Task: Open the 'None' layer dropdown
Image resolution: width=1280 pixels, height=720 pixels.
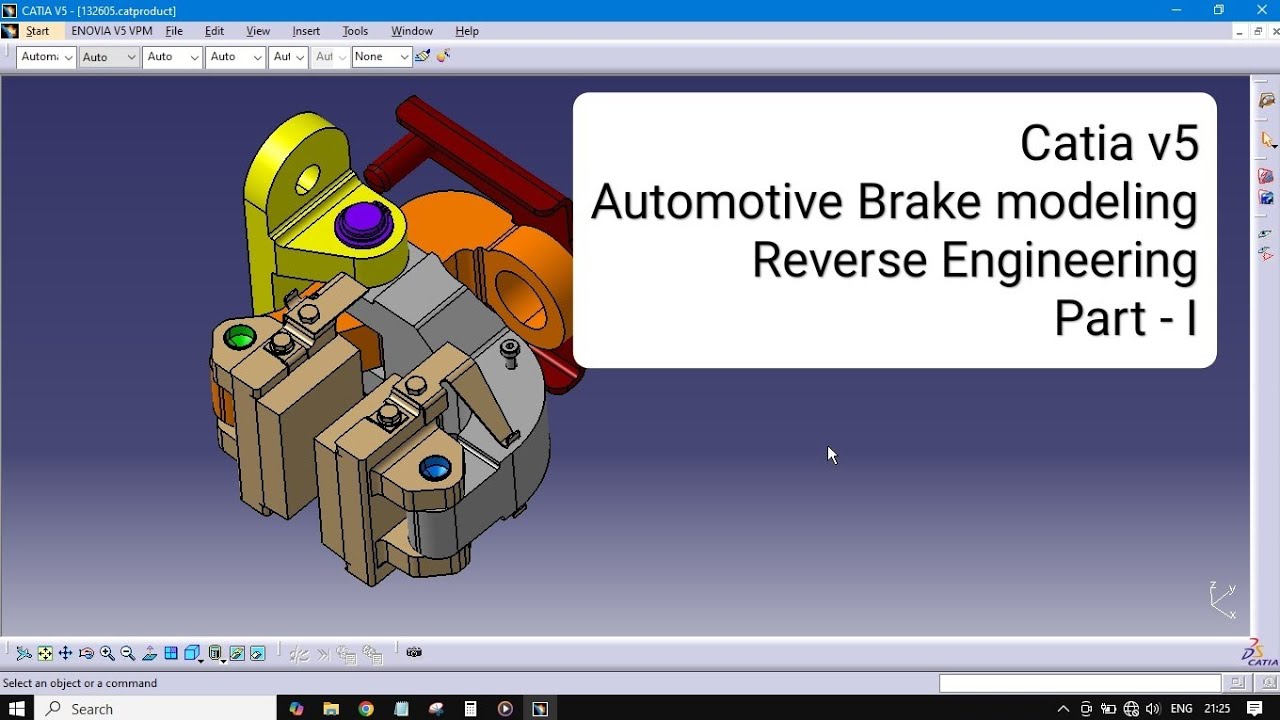Action: 381,57
